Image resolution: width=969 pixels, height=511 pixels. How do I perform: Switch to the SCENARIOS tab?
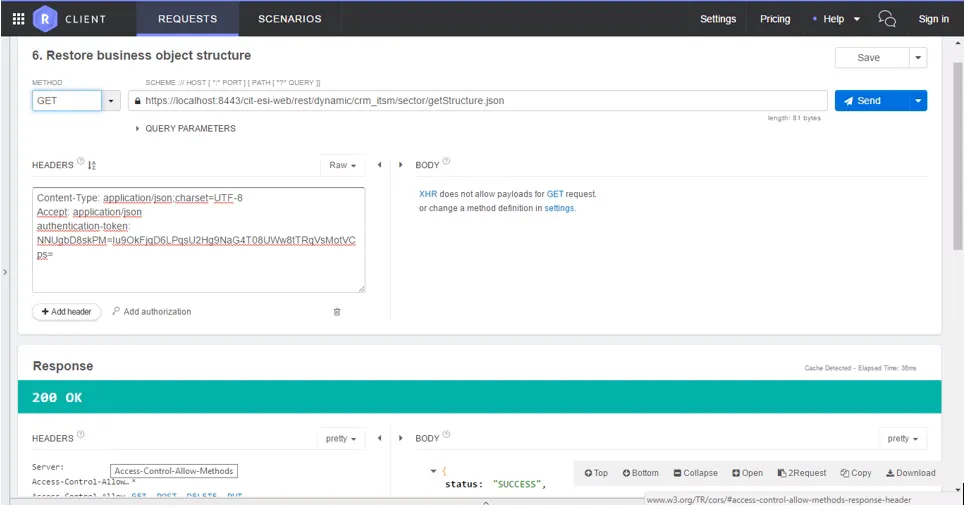pyautogui.click(x=291, y=19)
